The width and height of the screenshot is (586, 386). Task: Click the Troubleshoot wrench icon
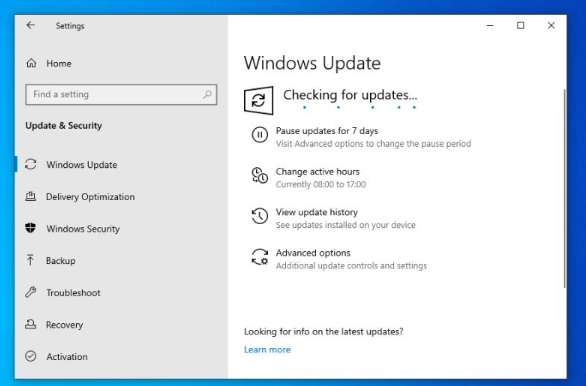(x=31, y=292)
